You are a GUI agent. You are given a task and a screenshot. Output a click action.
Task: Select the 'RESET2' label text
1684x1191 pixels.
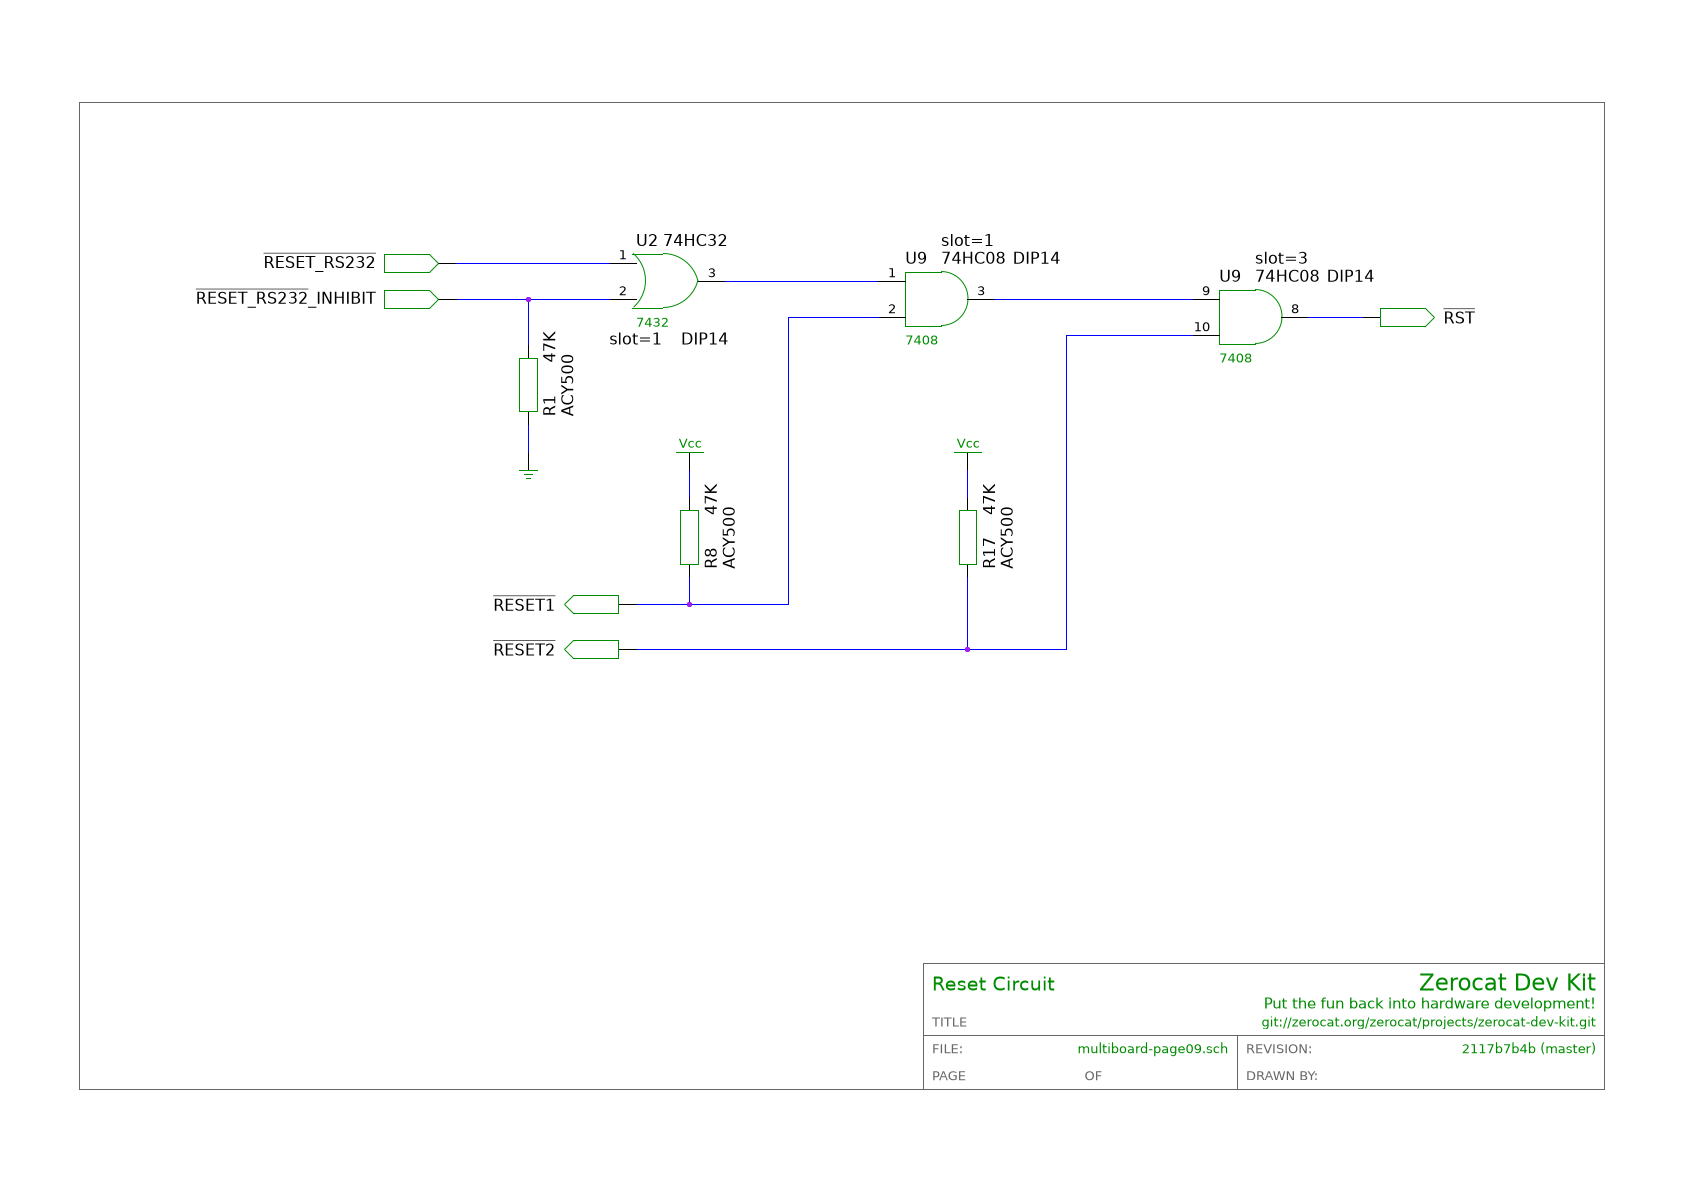point(524,649)
